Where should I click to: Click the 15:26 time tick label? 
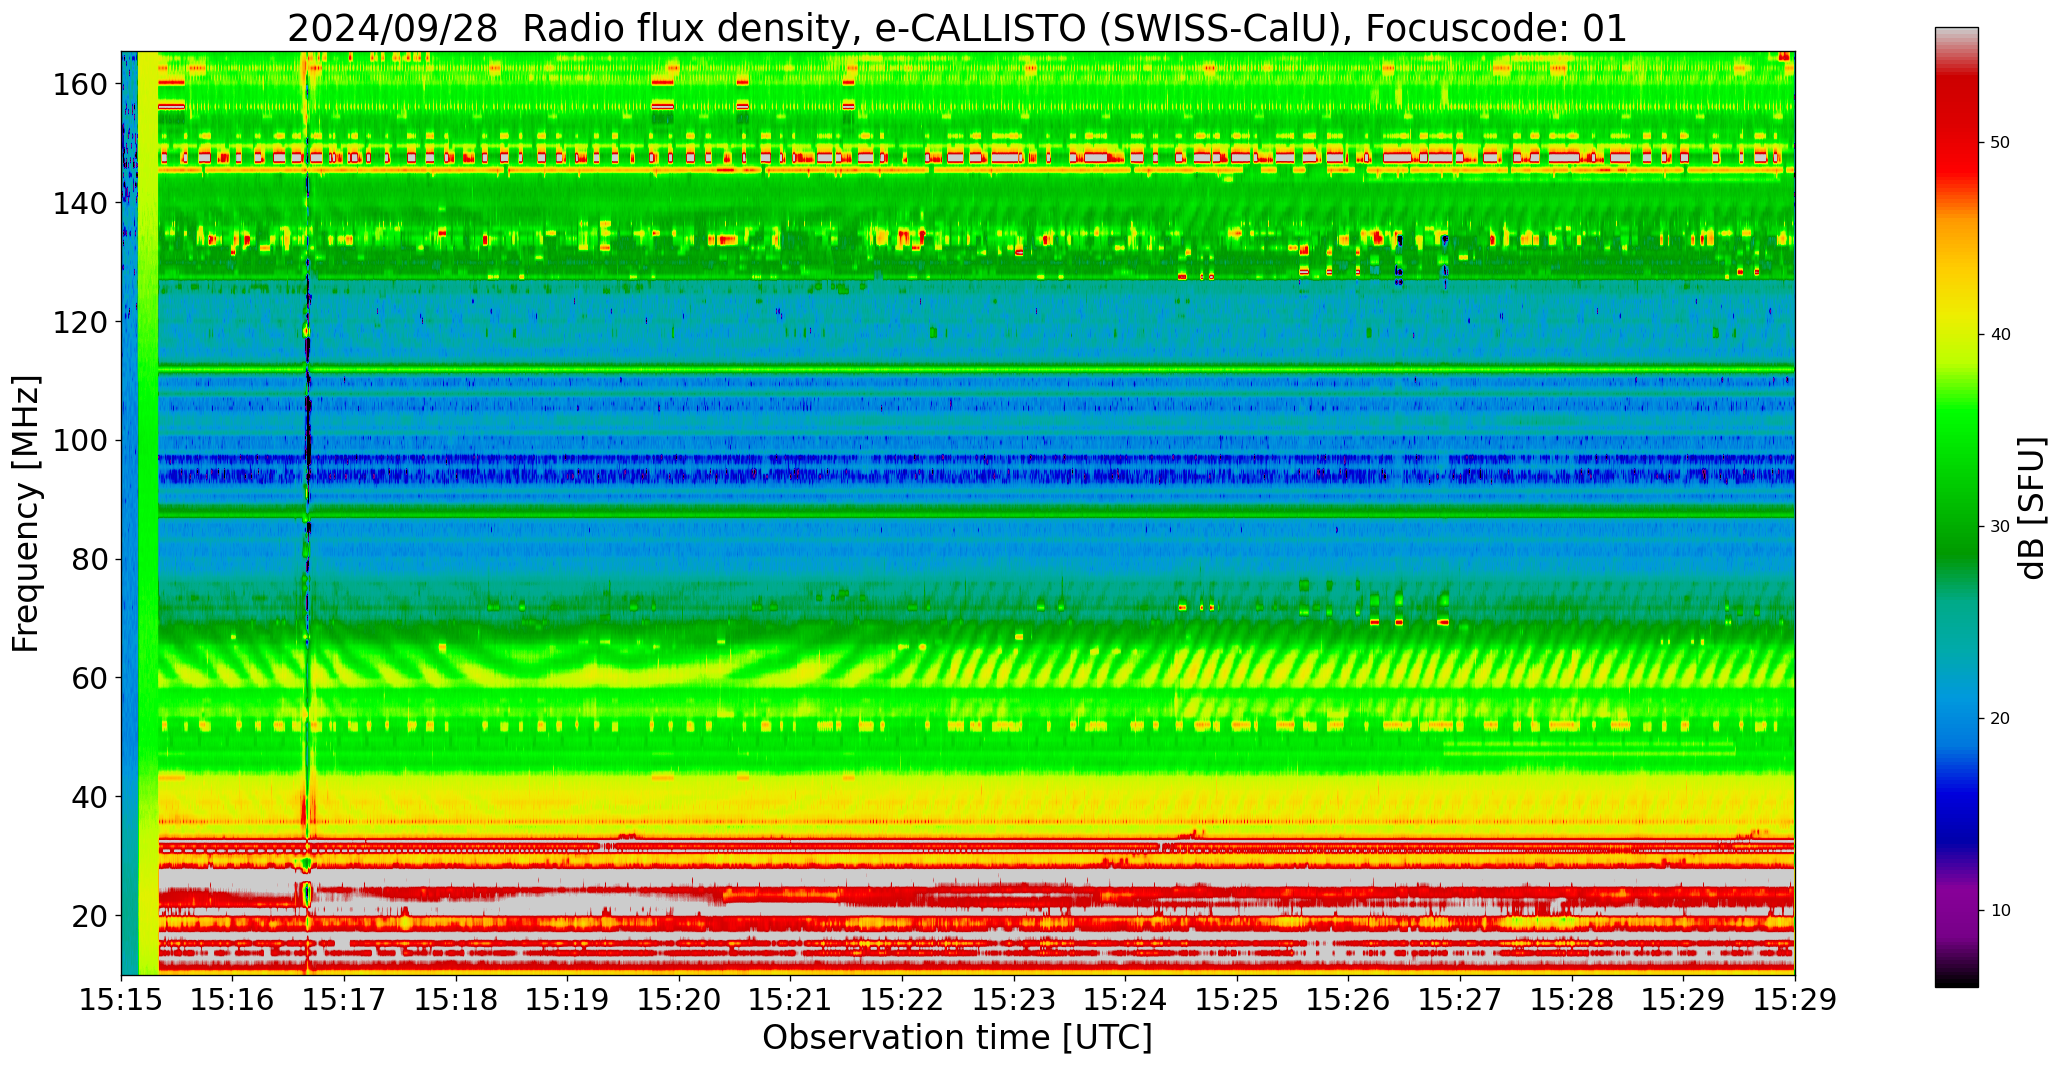[1348, 1000]
